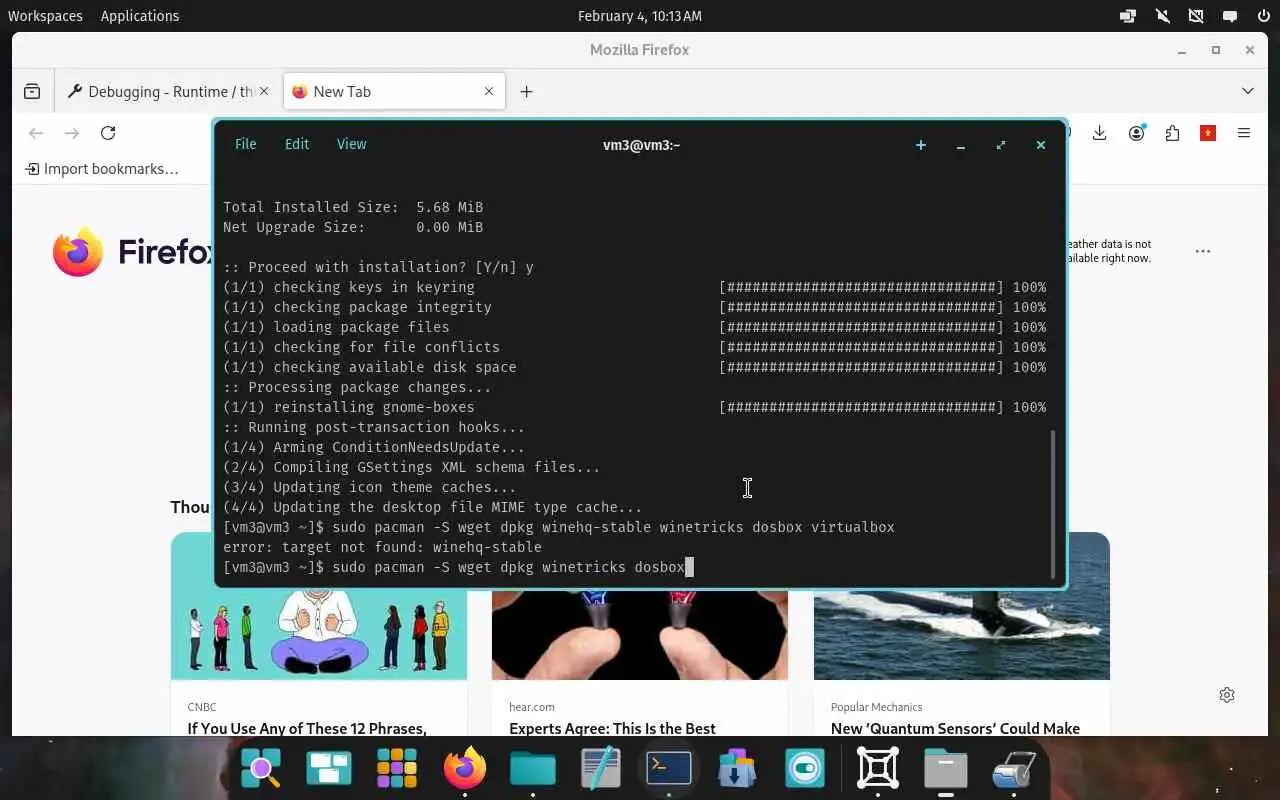
Task: Open the search launcher in the dock
Action: 261,768
